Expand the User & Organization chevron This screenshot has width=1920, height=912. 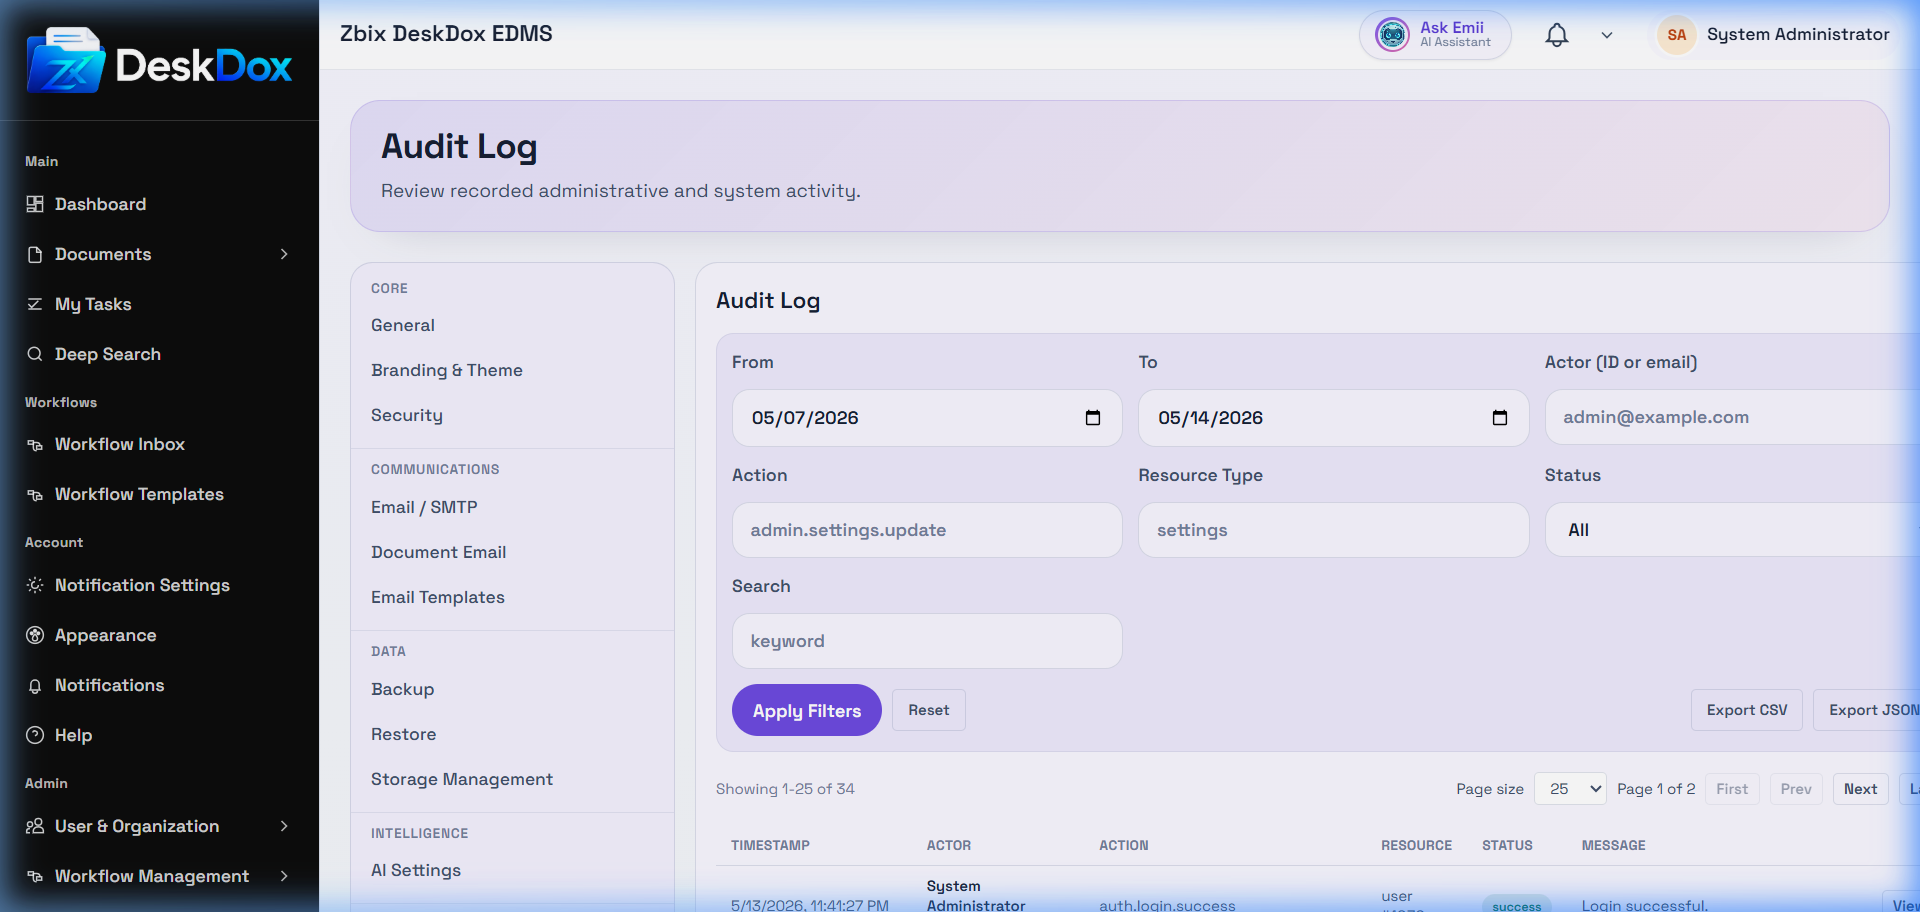pyautogui.click(x=284, y=826)
